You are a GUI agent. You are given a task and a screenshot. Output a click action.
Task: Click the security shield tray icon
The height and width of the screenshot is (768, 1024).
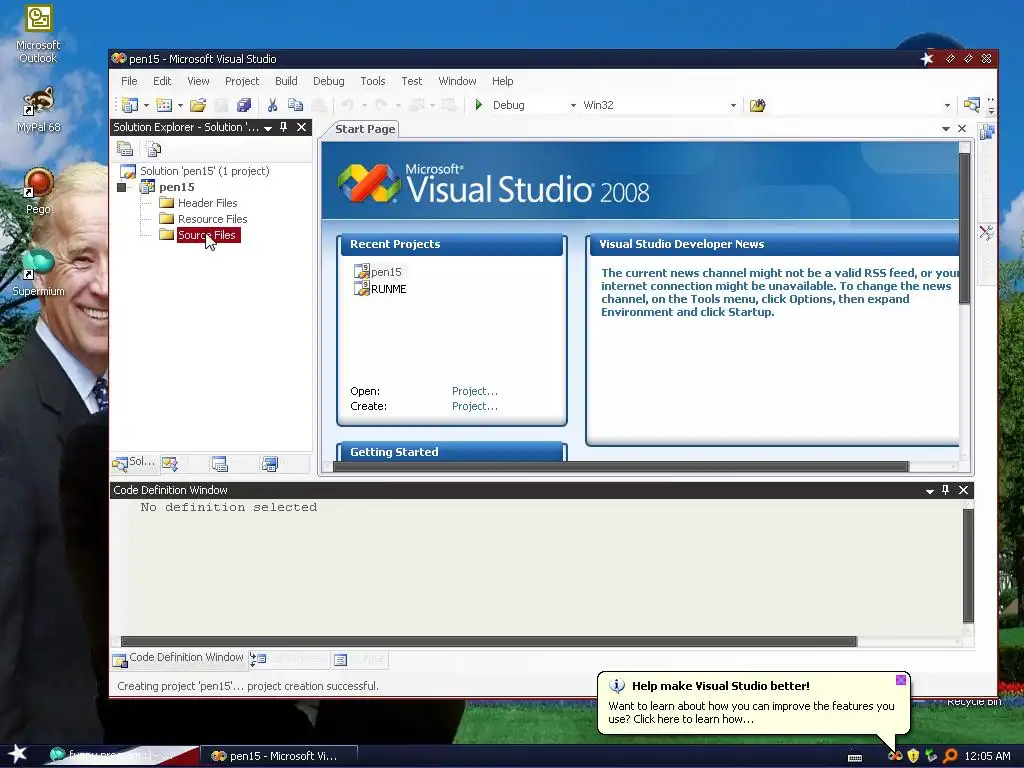[x=913, y=756]
